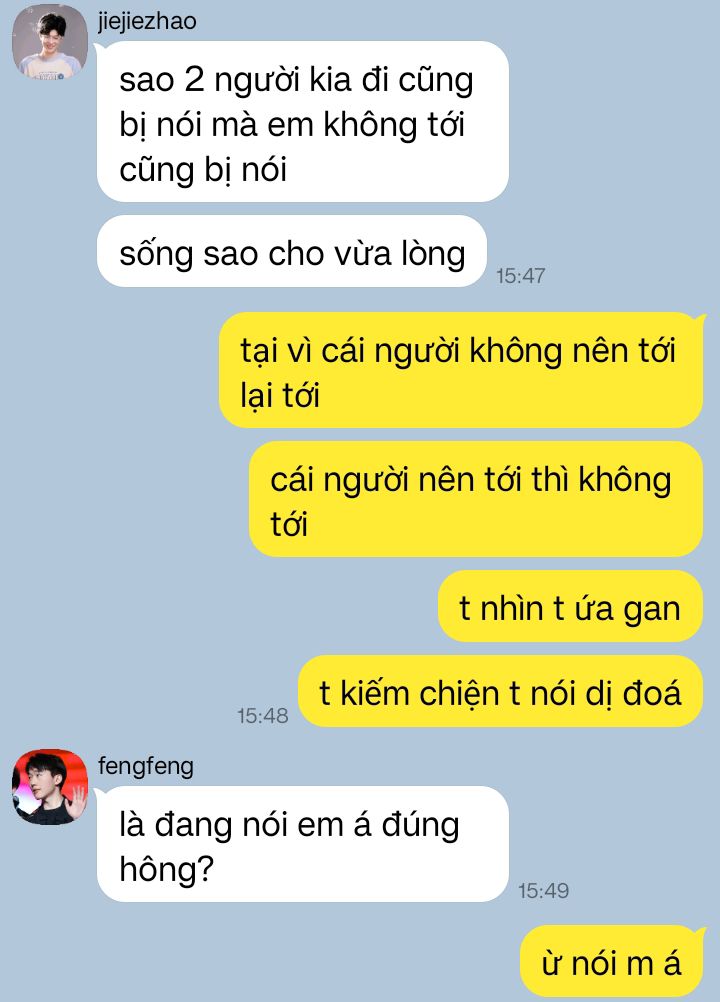Tap the fengfeng username label
The image size is (720, 1002).
coord(146,766)
